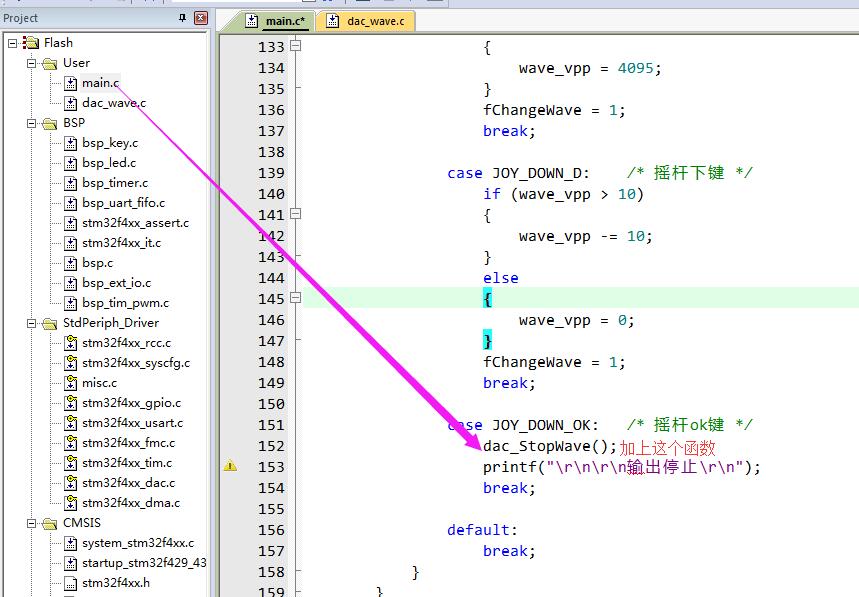Click line number 152 in the gutter
The width and height of the screenshot is (859, 597).
tap(271, 446)
